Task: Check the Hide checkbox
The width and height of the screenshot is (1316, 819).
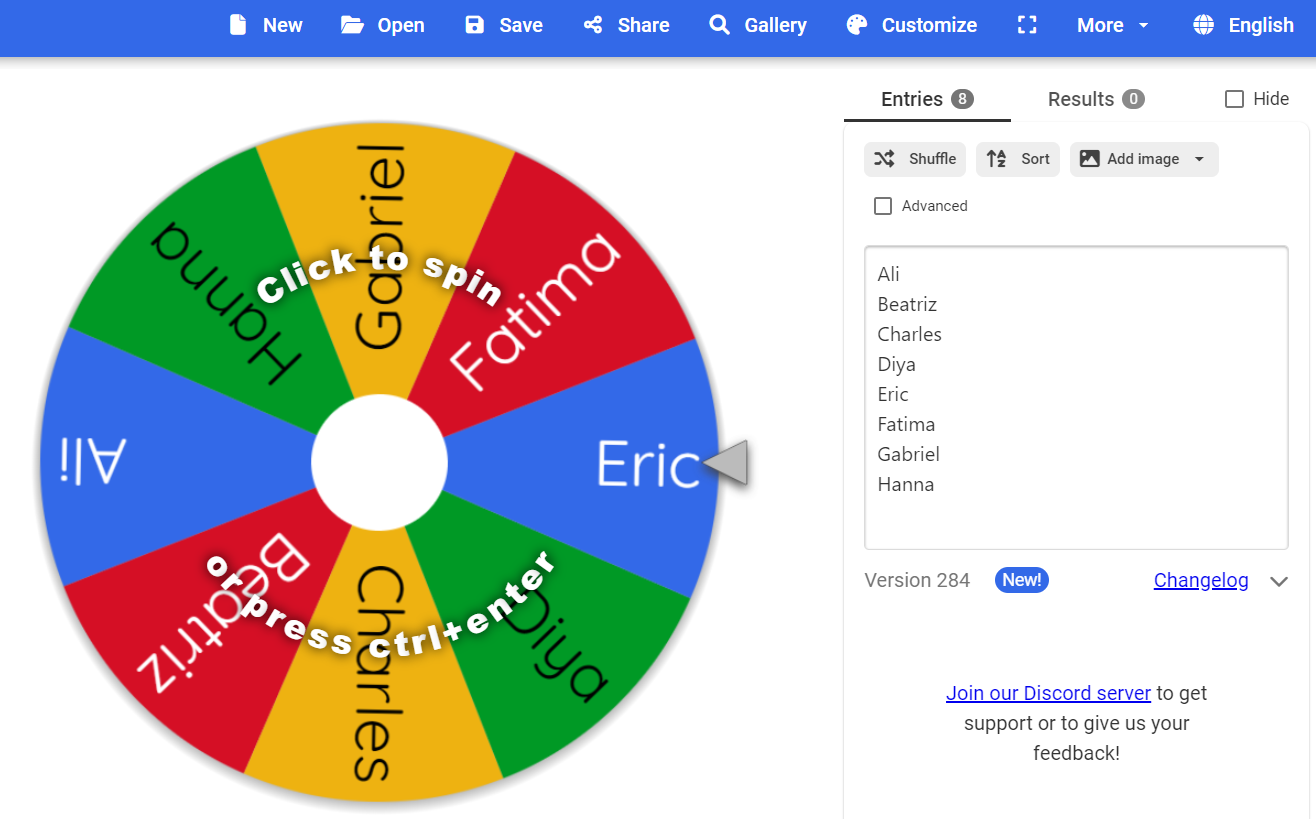Action: (1235, 99)
